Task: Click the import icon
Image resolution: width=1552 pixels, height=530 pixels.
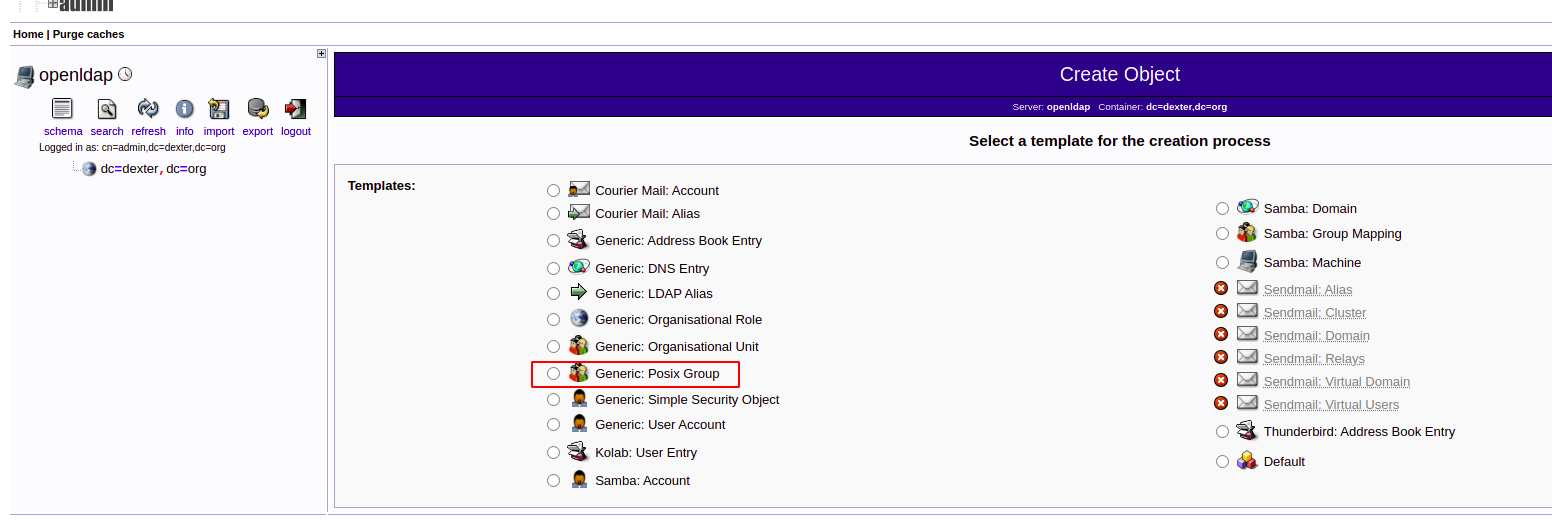Action: tap(218, 109)
